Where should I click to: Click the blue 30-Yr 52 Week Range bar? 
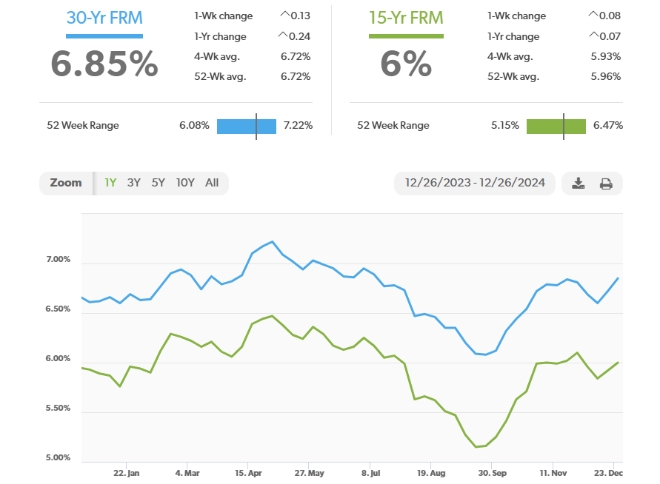[x=246, y=126]
